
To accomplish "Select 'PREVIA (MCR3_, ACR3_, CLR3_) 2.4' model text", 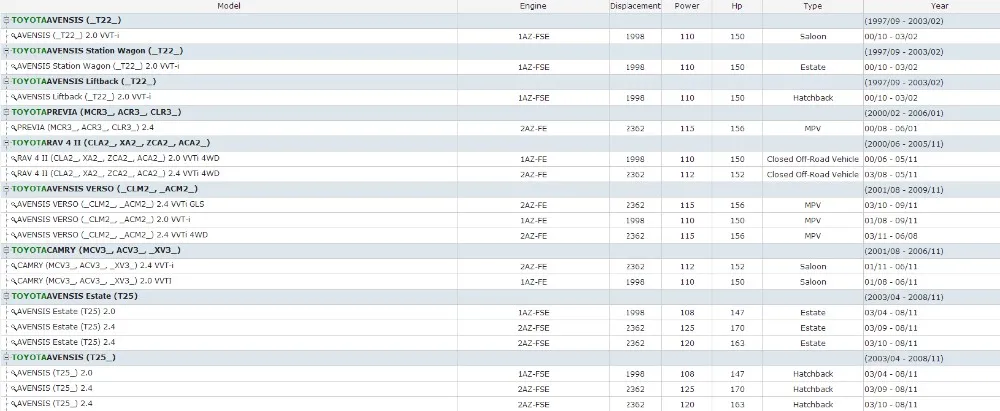I will coord(85,128).
